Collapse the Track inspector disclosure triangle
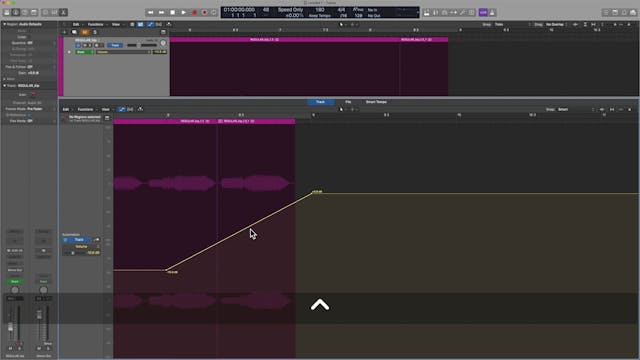 pos(4,86)
